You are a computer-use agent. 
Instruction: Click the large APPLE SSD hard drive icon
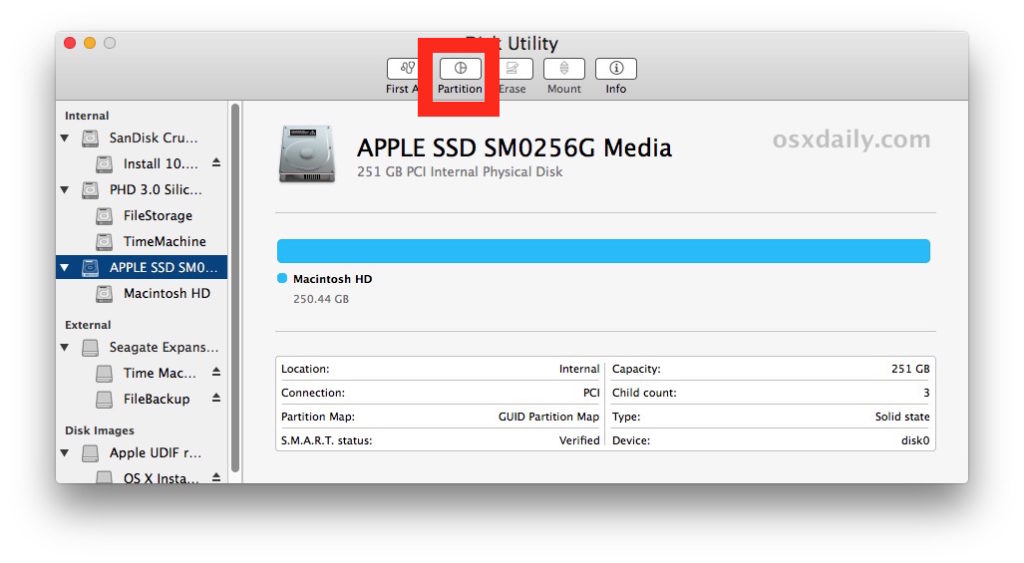tap(307, 154)
